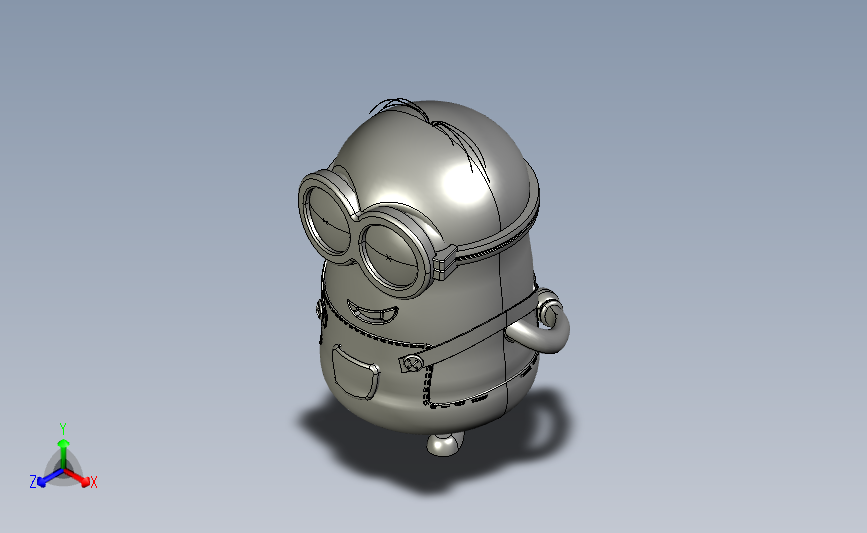
Task: Select the minion's smiling mouth
Action: 372,312
